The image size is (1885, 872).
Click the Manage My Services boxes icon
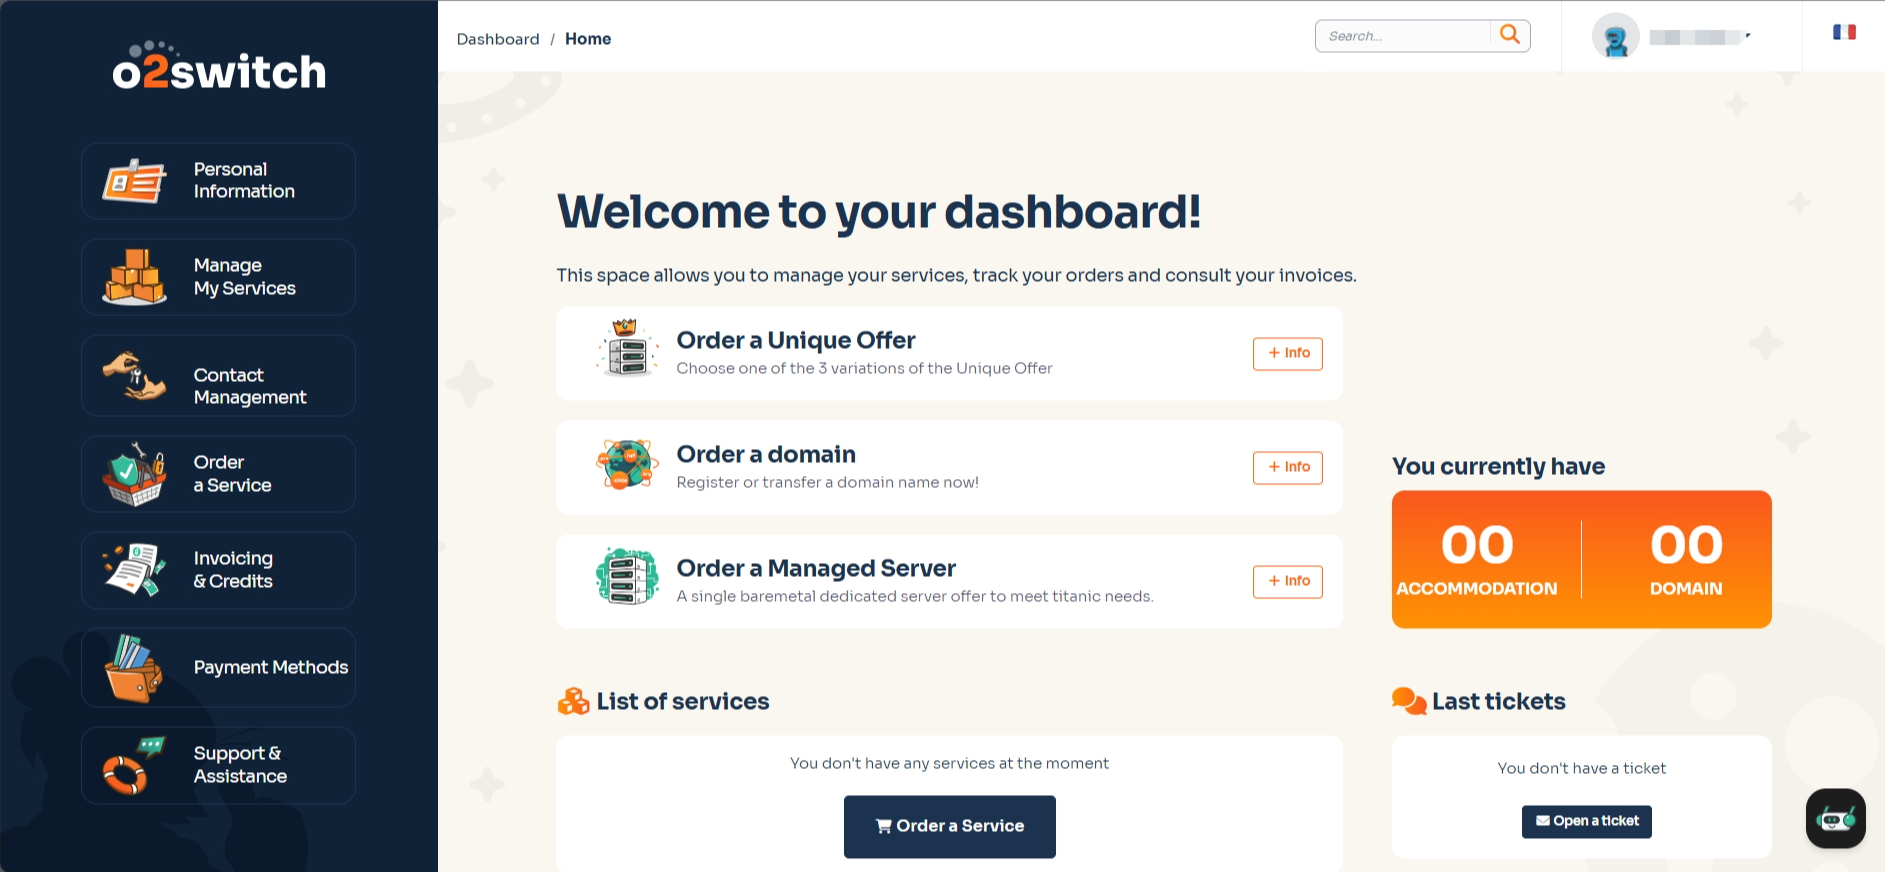(134, 277)
